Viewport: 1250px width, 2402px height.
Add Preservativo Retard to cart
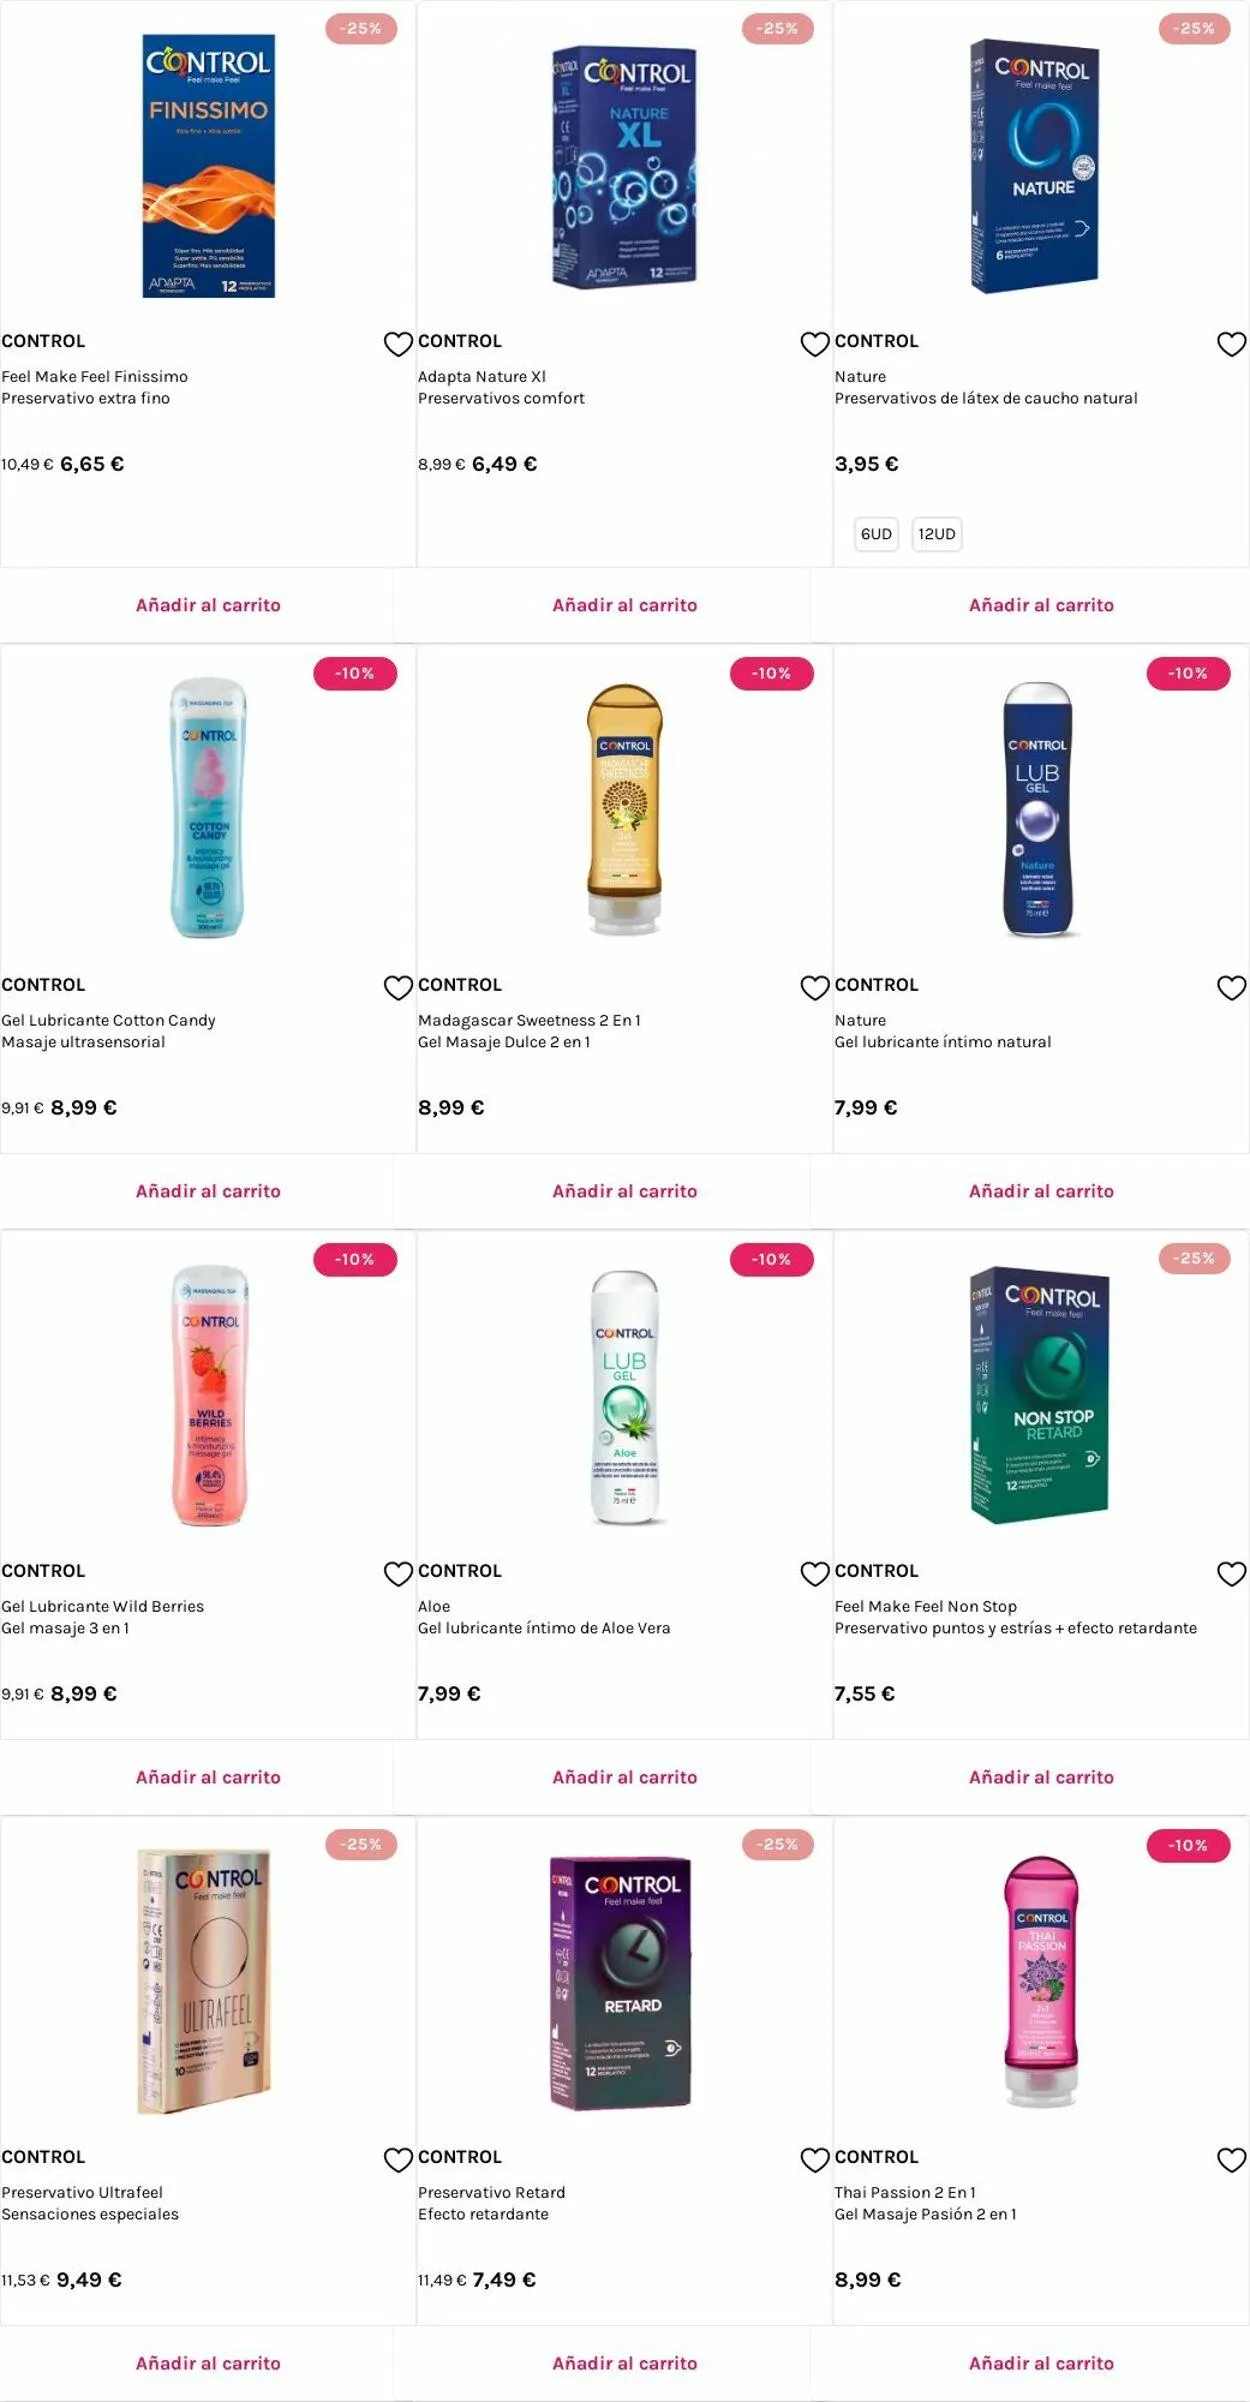(625, 2363)
